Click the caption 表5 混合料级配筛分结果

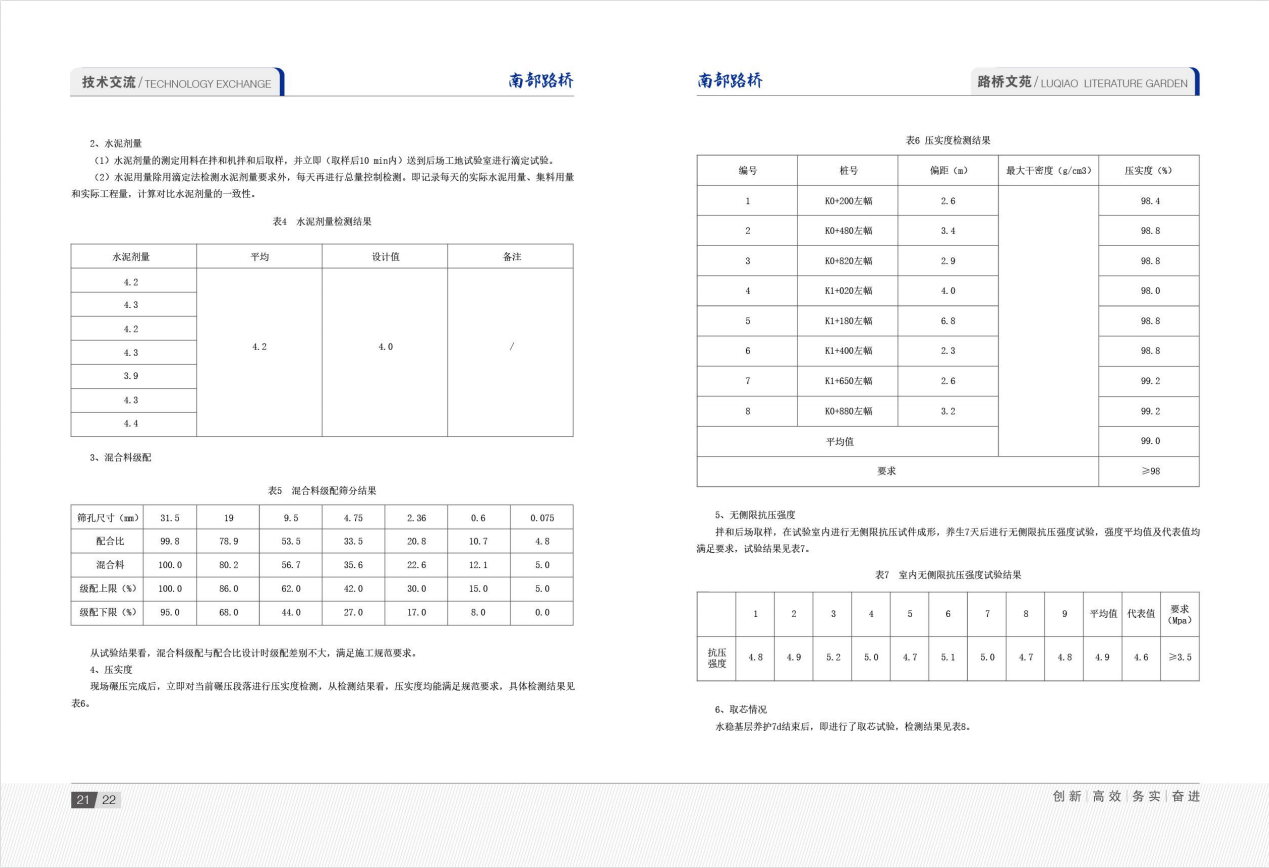[x=322, y=491]
